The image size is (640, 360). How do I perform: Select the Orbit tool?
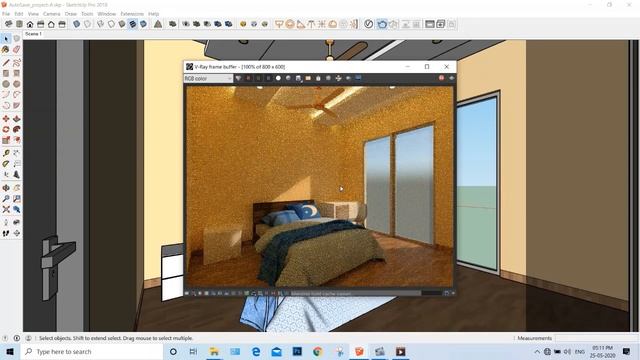6,188
